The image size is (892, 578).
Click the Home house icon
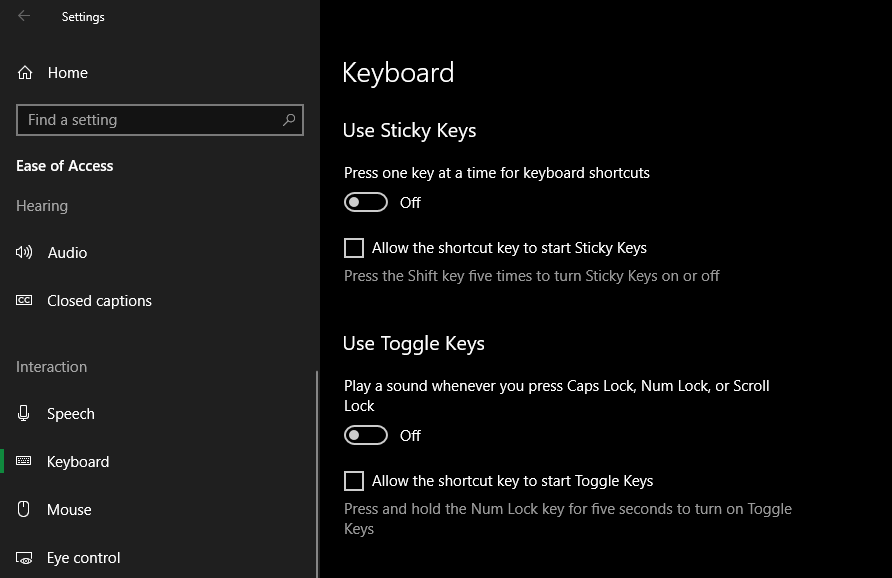(23, 72)
